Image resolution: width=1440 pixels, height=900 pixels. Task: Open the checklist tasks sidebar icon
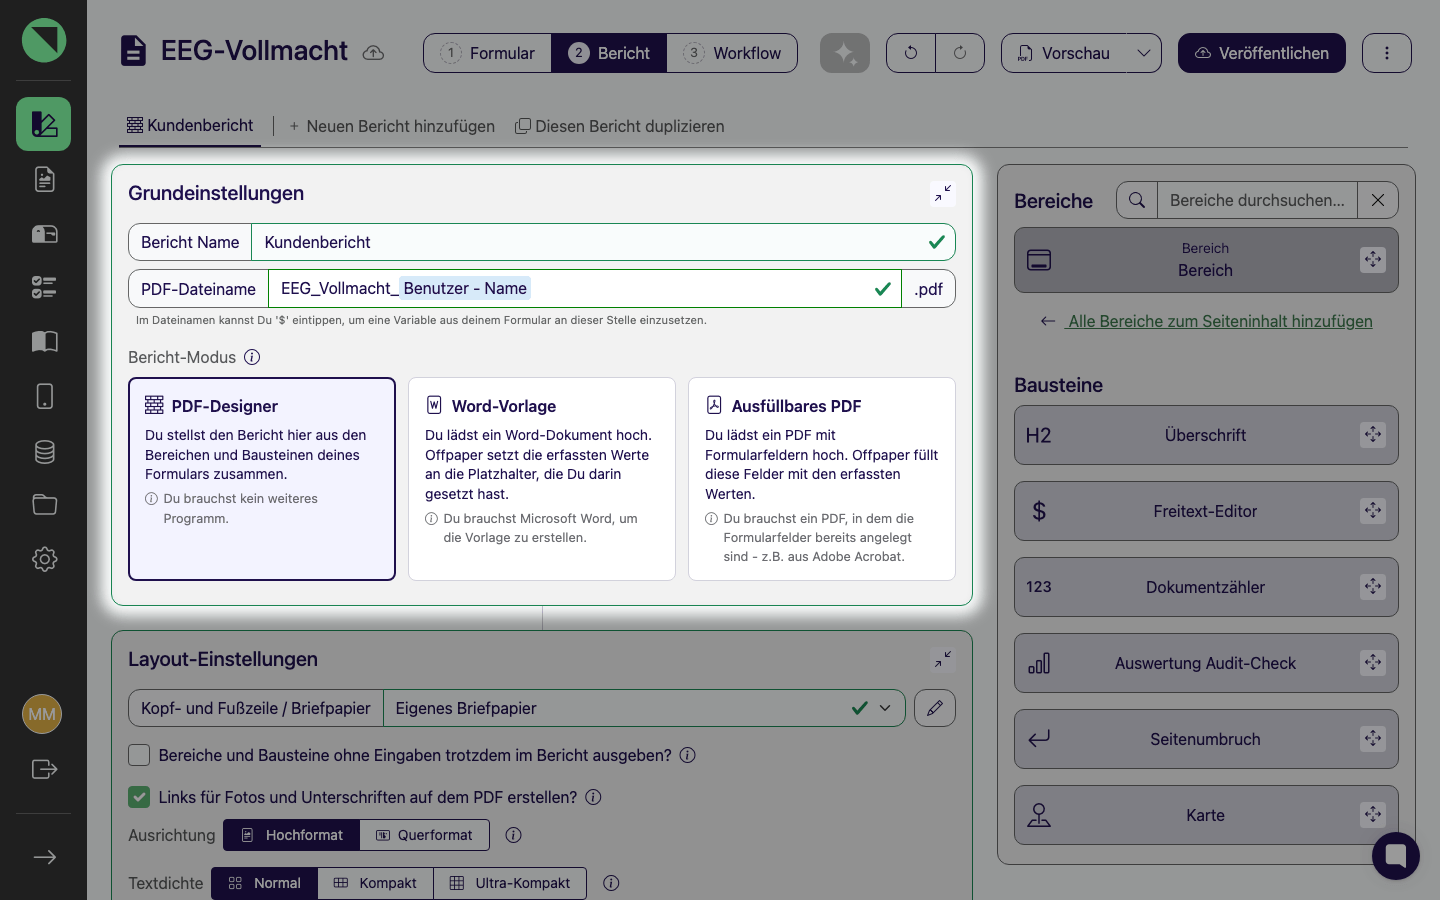pos(44,288)
